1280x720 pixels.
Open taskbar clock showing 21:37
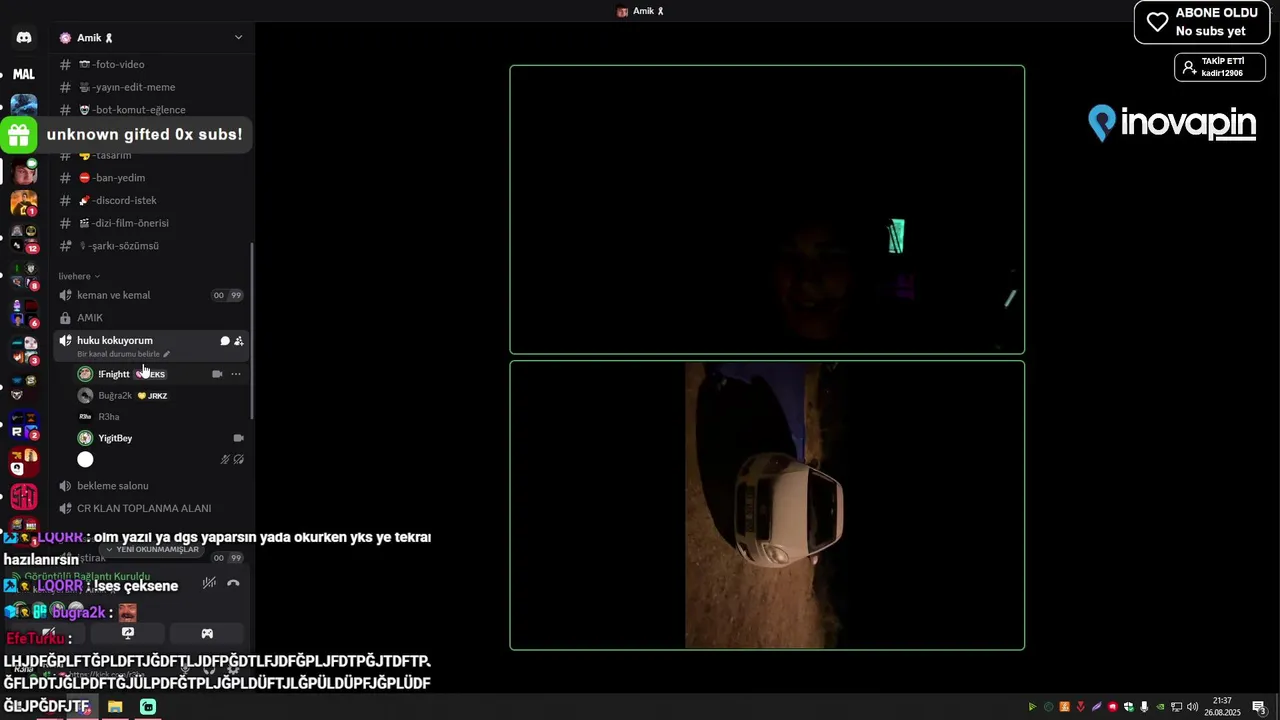pos(1222,707)
